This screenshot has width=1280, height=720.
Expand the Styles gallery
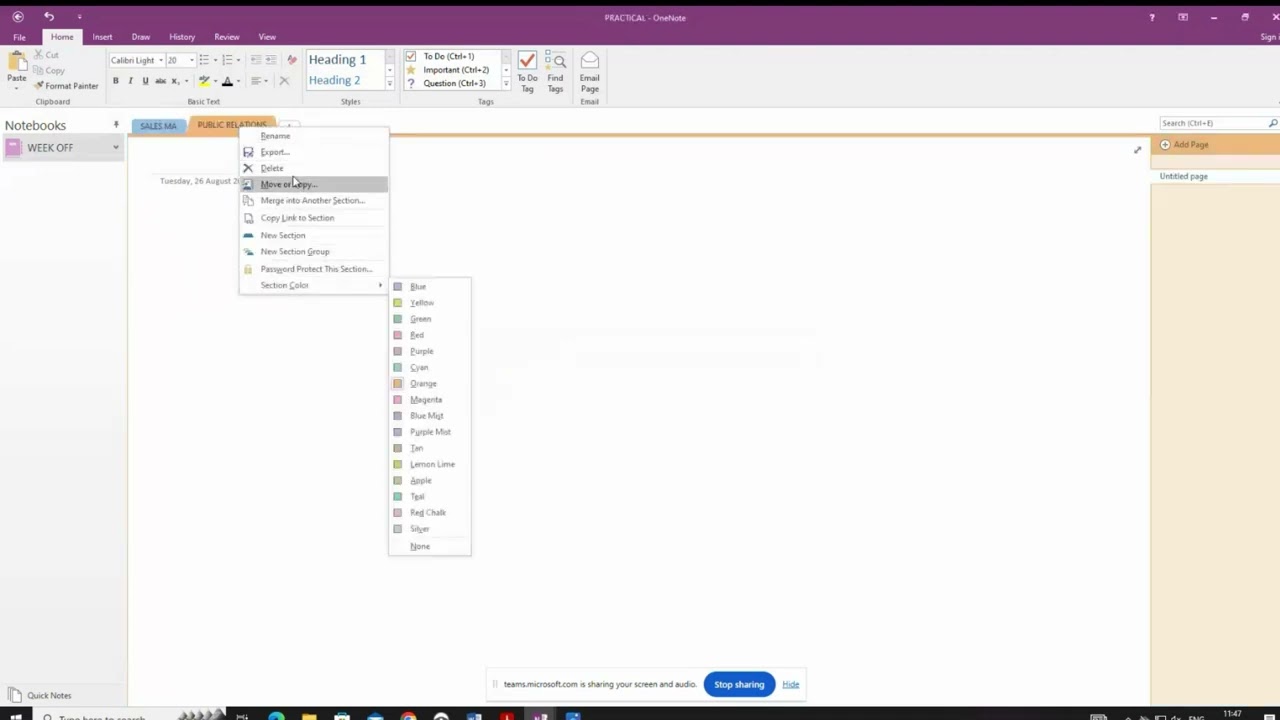390,84
